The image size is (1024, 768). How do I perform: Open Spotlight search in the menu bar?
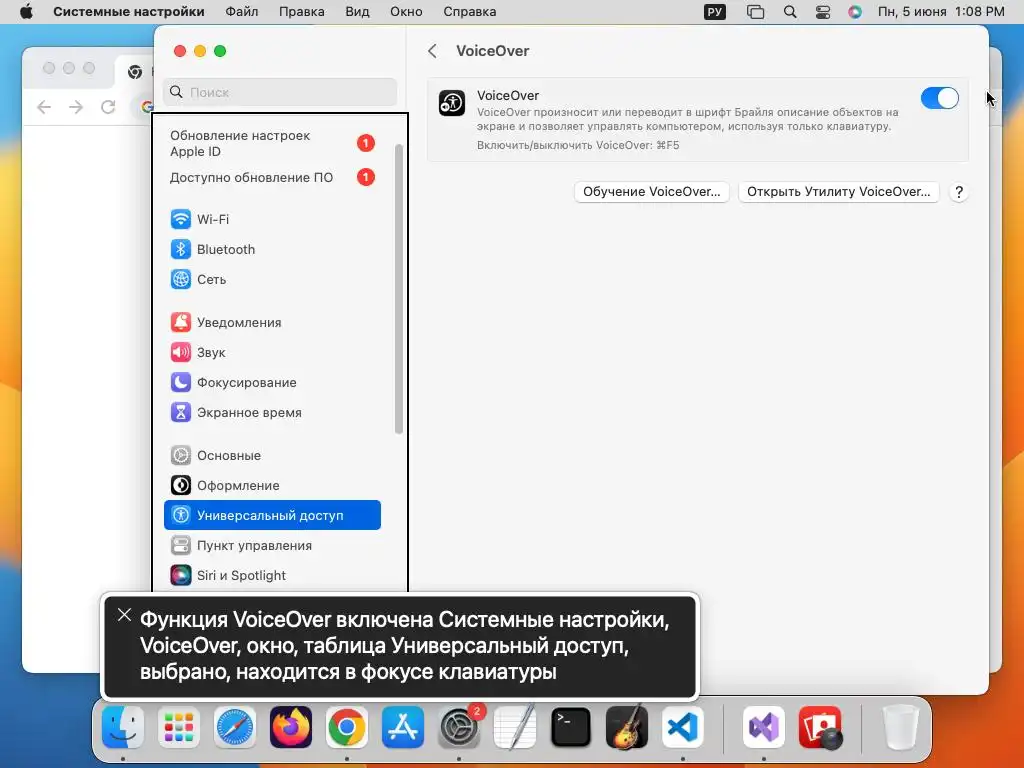tap(790, 12)
